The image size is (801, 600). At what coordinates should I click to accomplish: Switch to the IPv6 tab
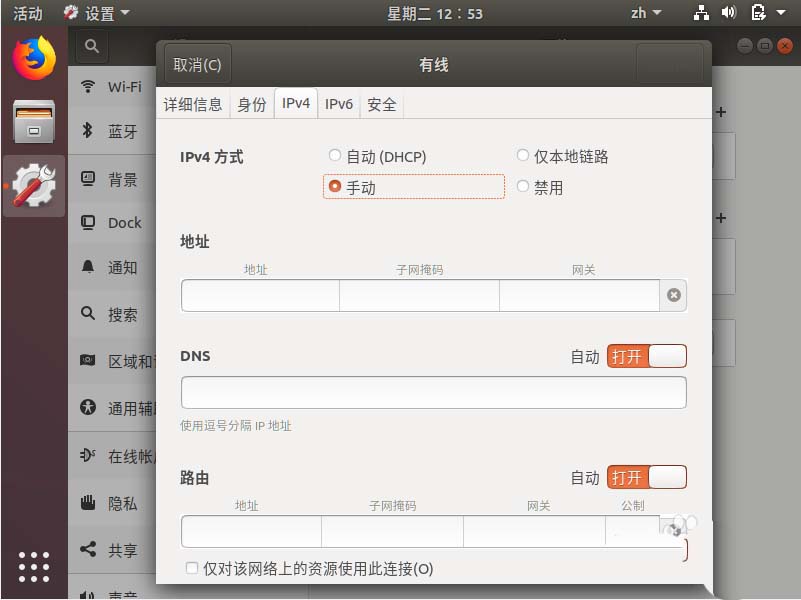(x=339, y=104)
